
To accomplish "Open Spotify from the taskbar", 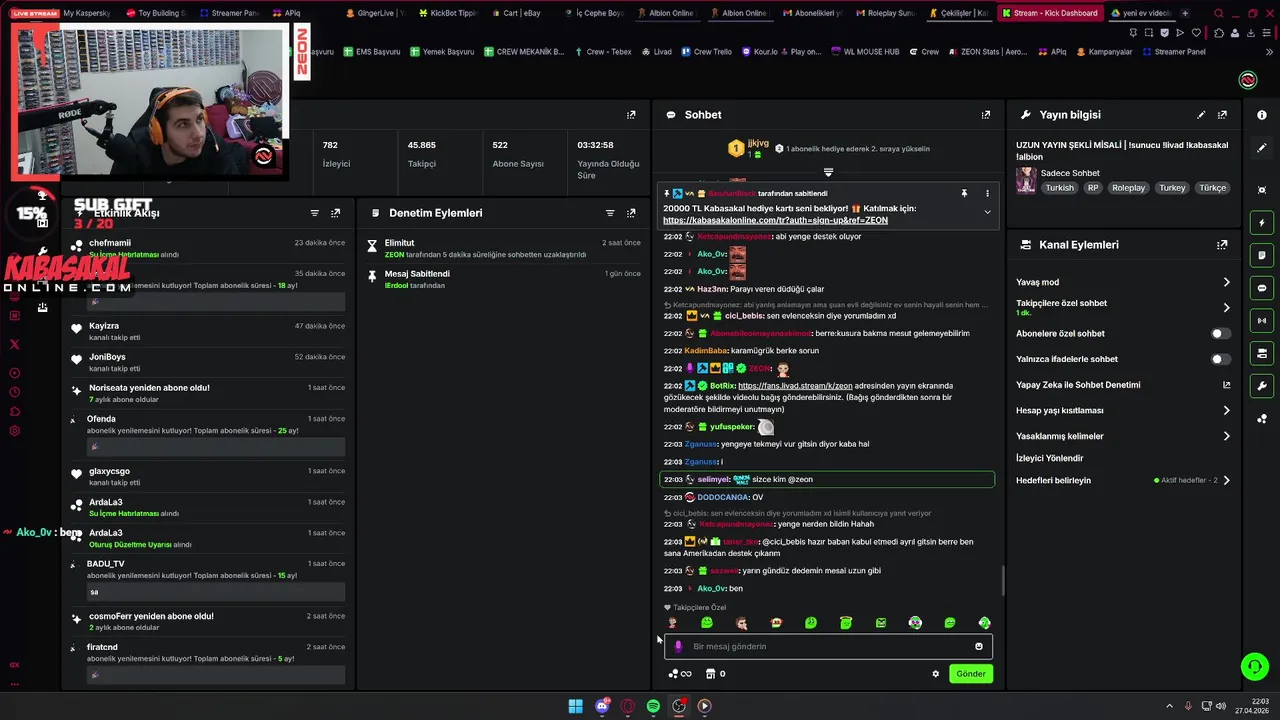I will click(x=653, y=706).
